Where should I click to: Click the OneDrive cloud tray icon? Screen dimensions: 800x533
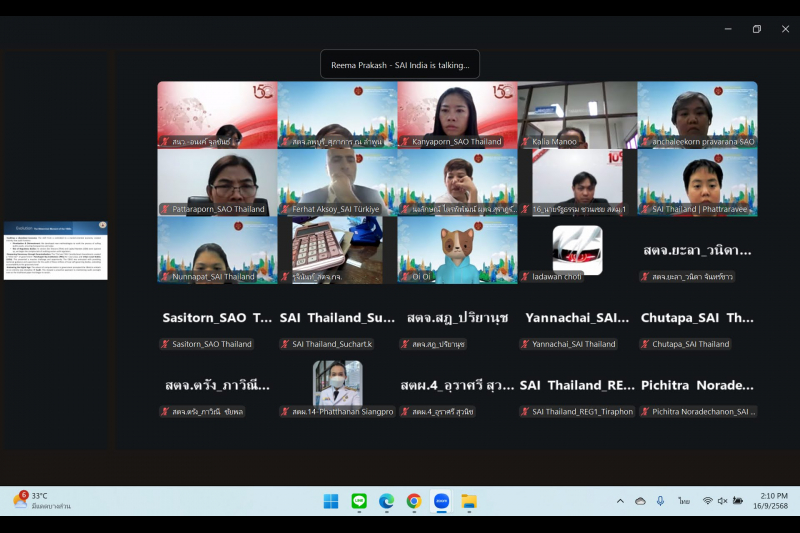[640, 501]
